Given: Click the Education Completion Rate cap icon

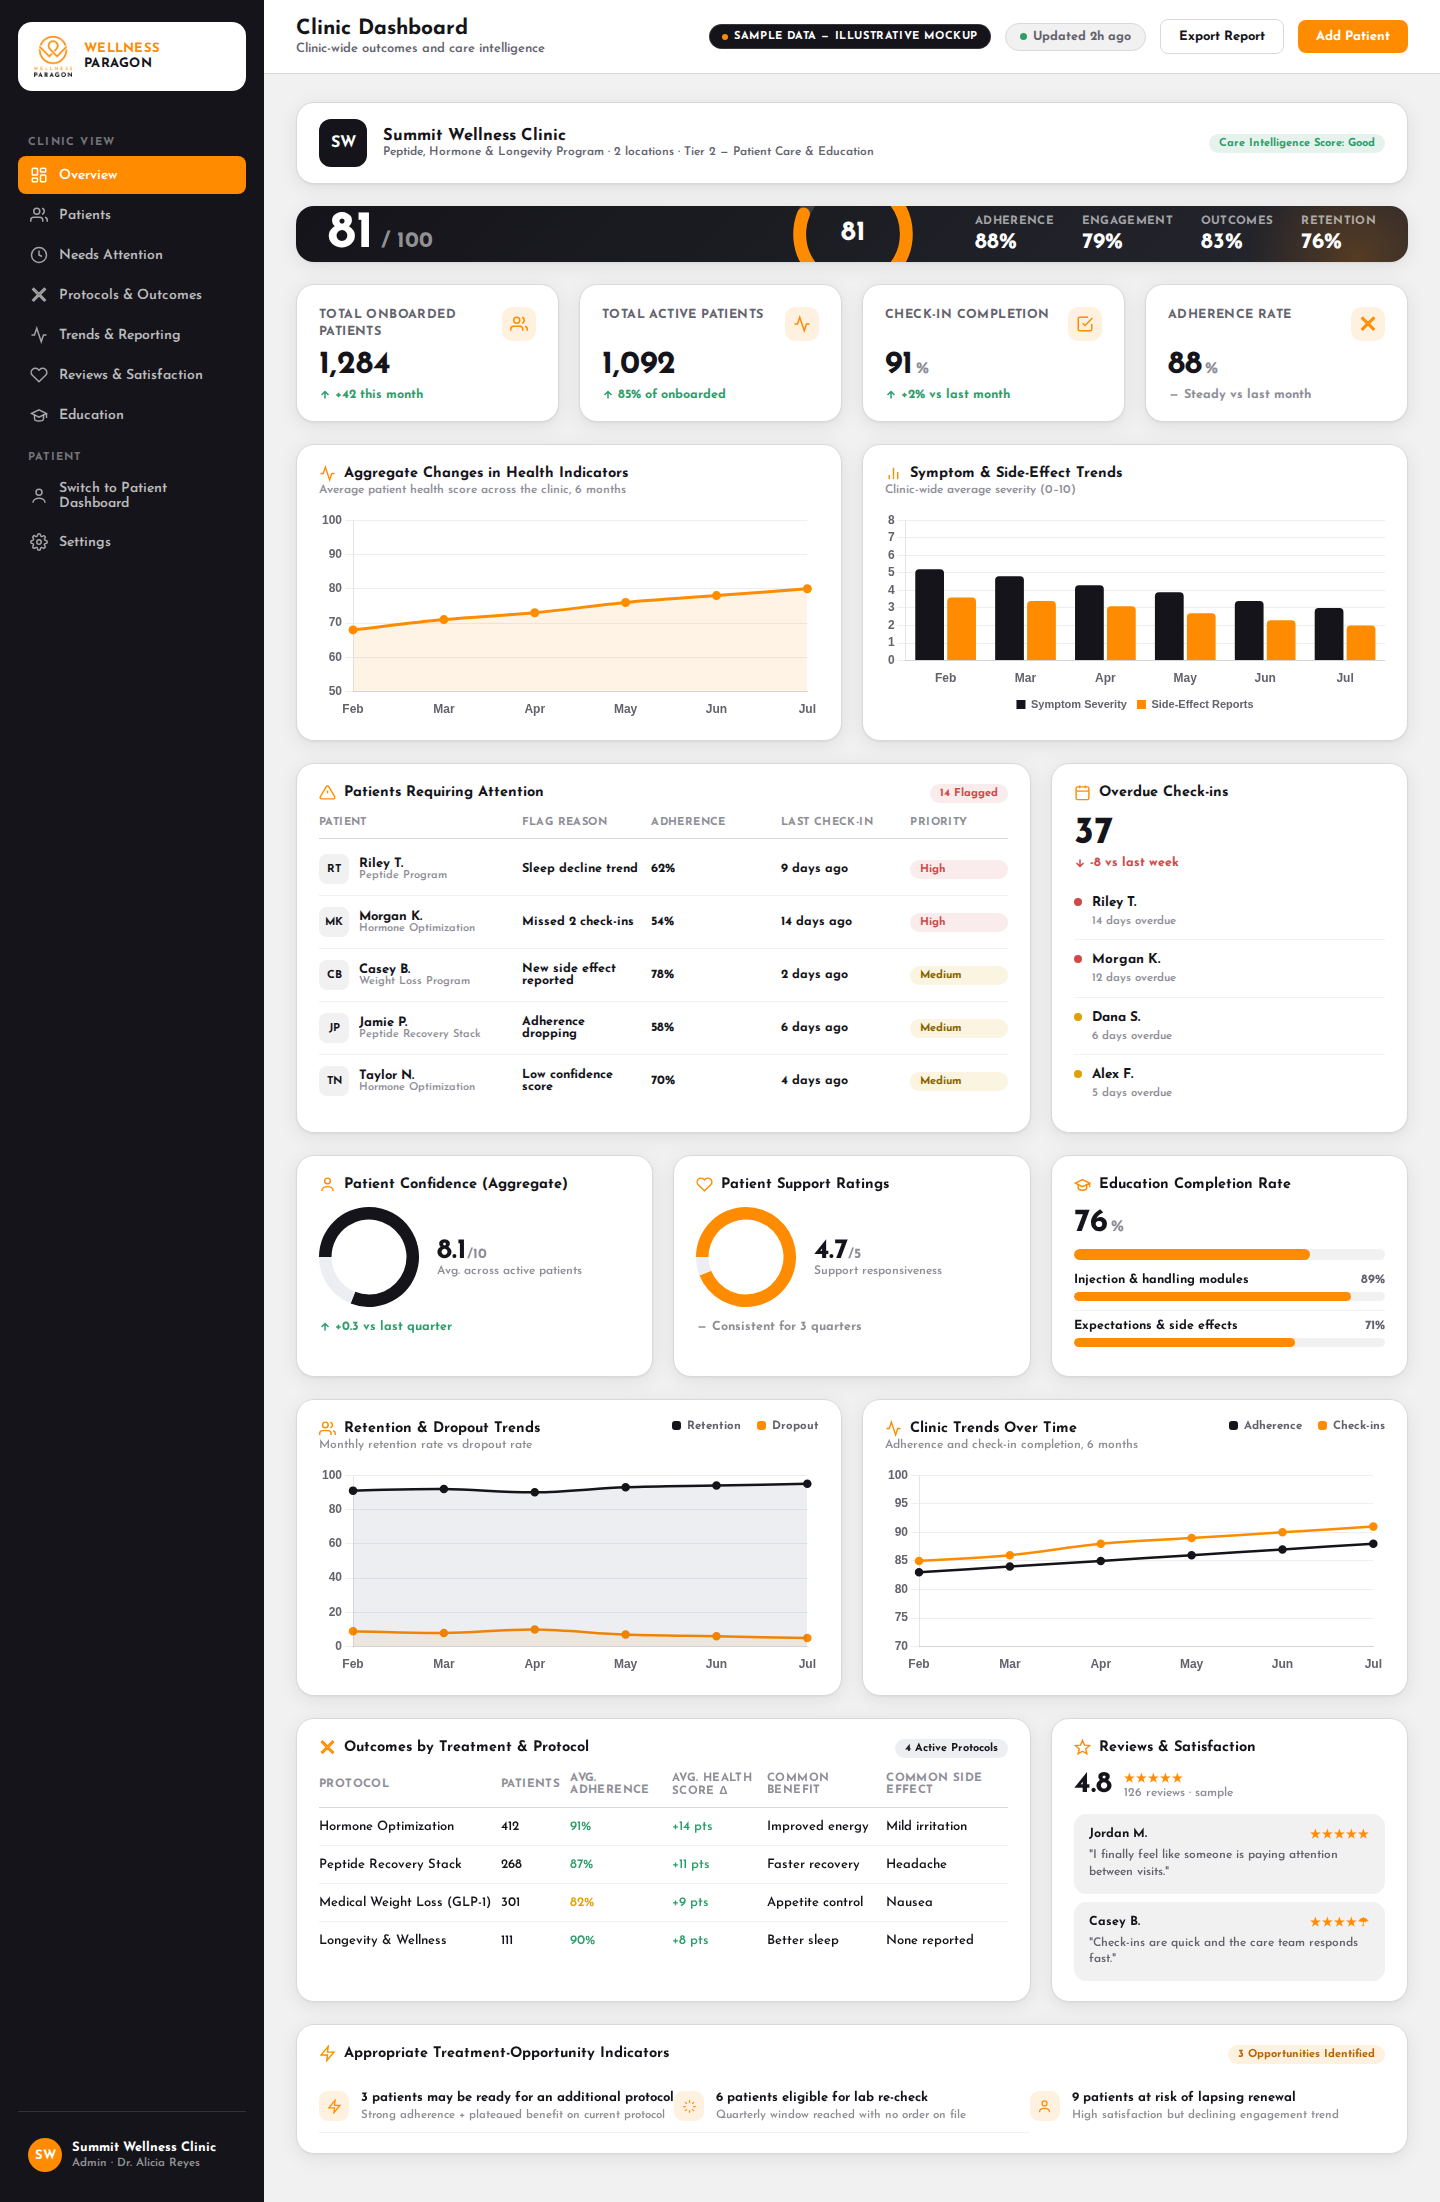Looking at the screenshot, I should (x=1082, y=1184).
